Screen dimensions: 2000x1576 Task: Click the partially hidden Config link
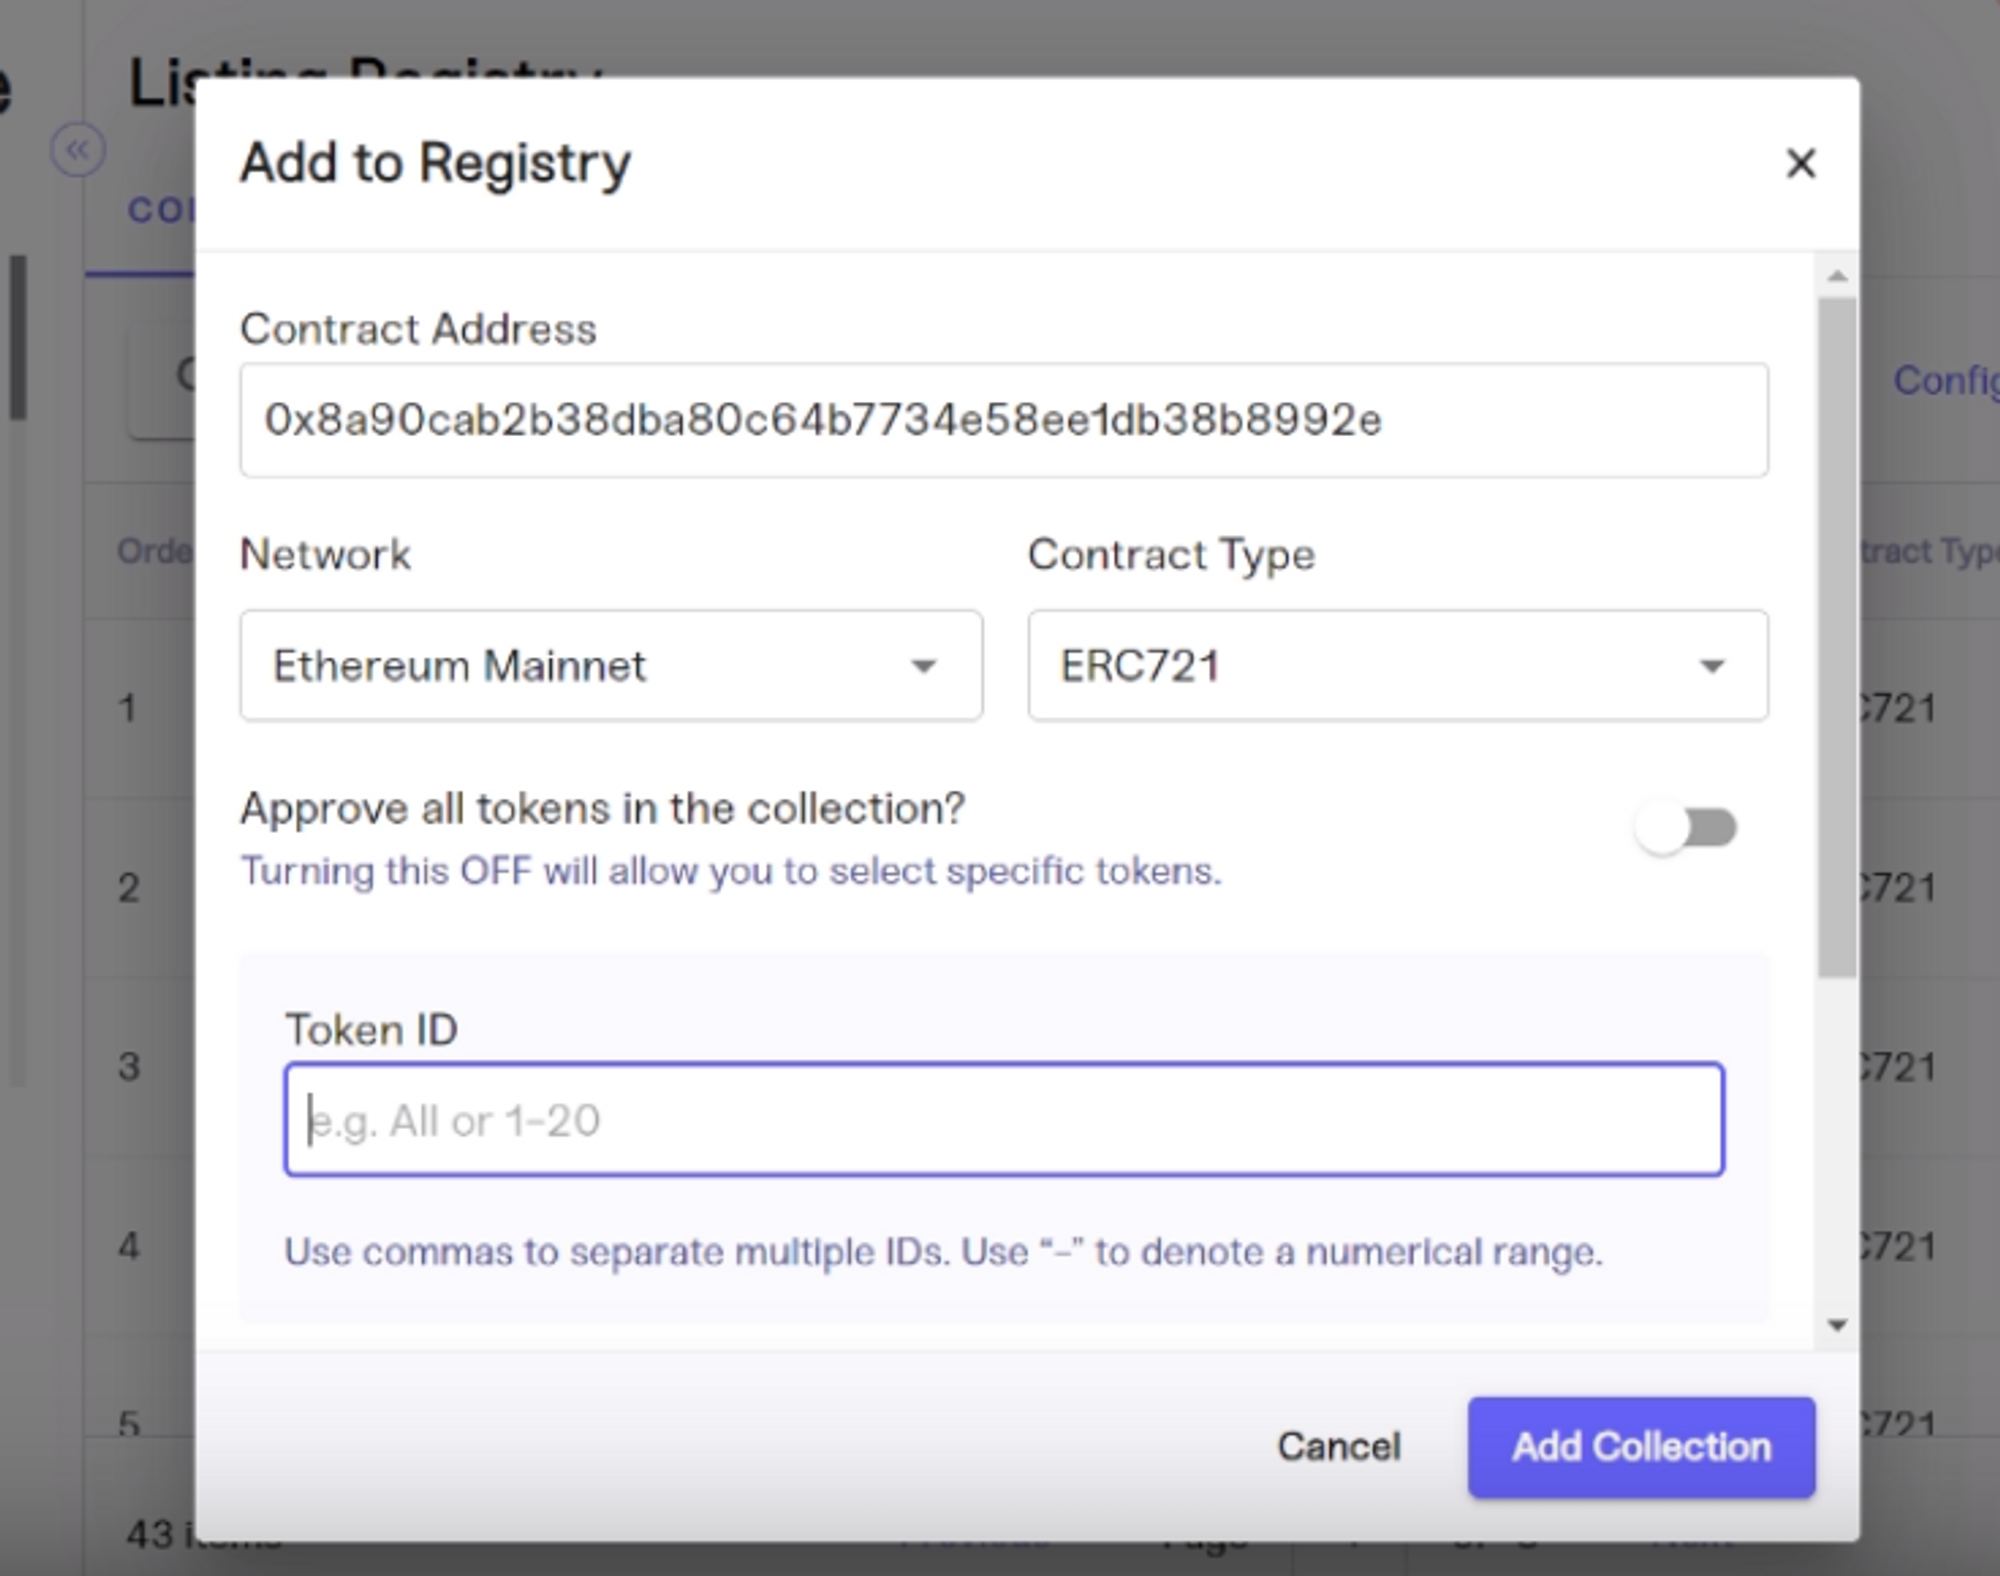(x=1944, y=380)
